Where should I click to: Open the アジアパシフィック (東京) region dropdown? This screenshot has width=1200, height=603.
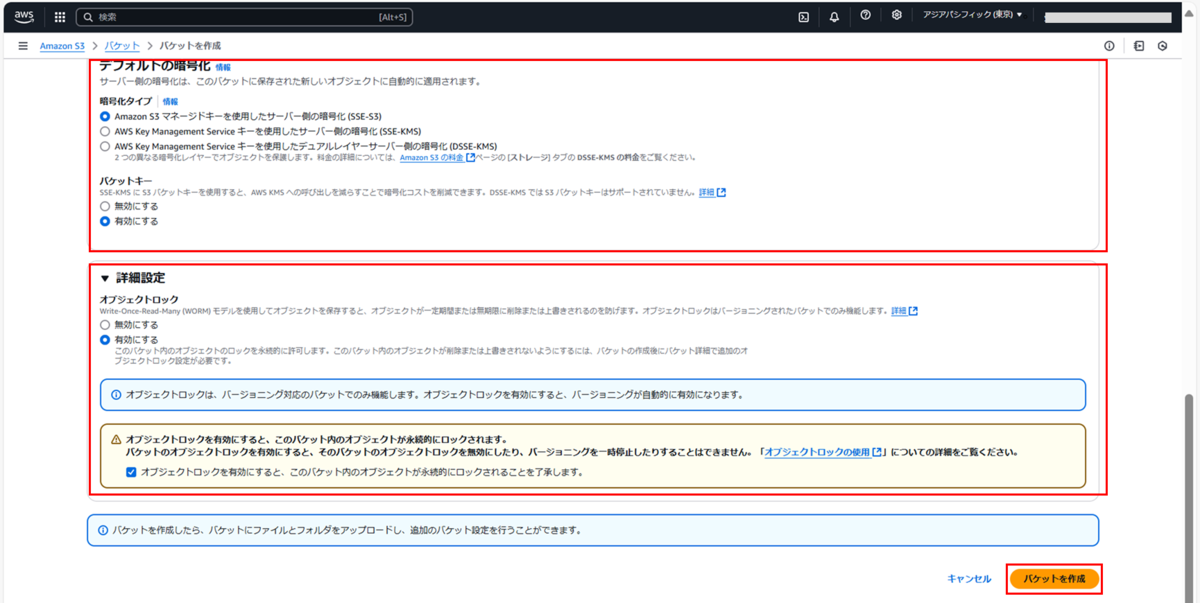(973, 16)
